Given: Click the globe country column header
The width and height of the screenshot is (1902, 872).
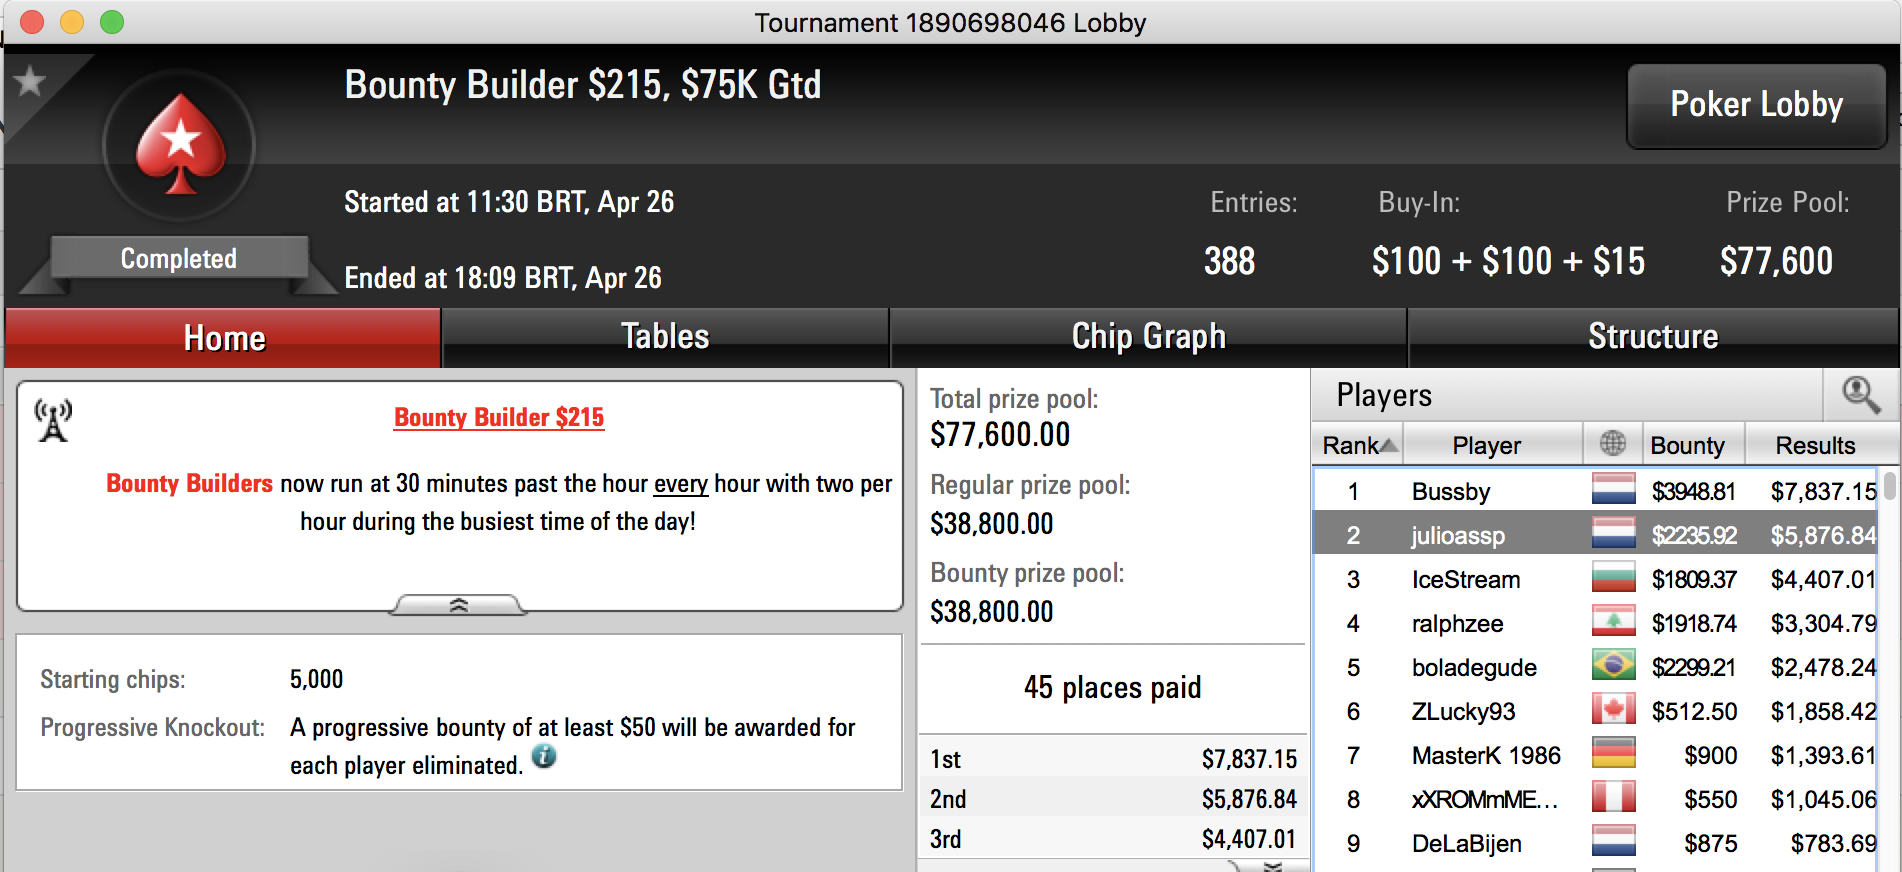Looking at the screenshot, I should coord(1613,444).
